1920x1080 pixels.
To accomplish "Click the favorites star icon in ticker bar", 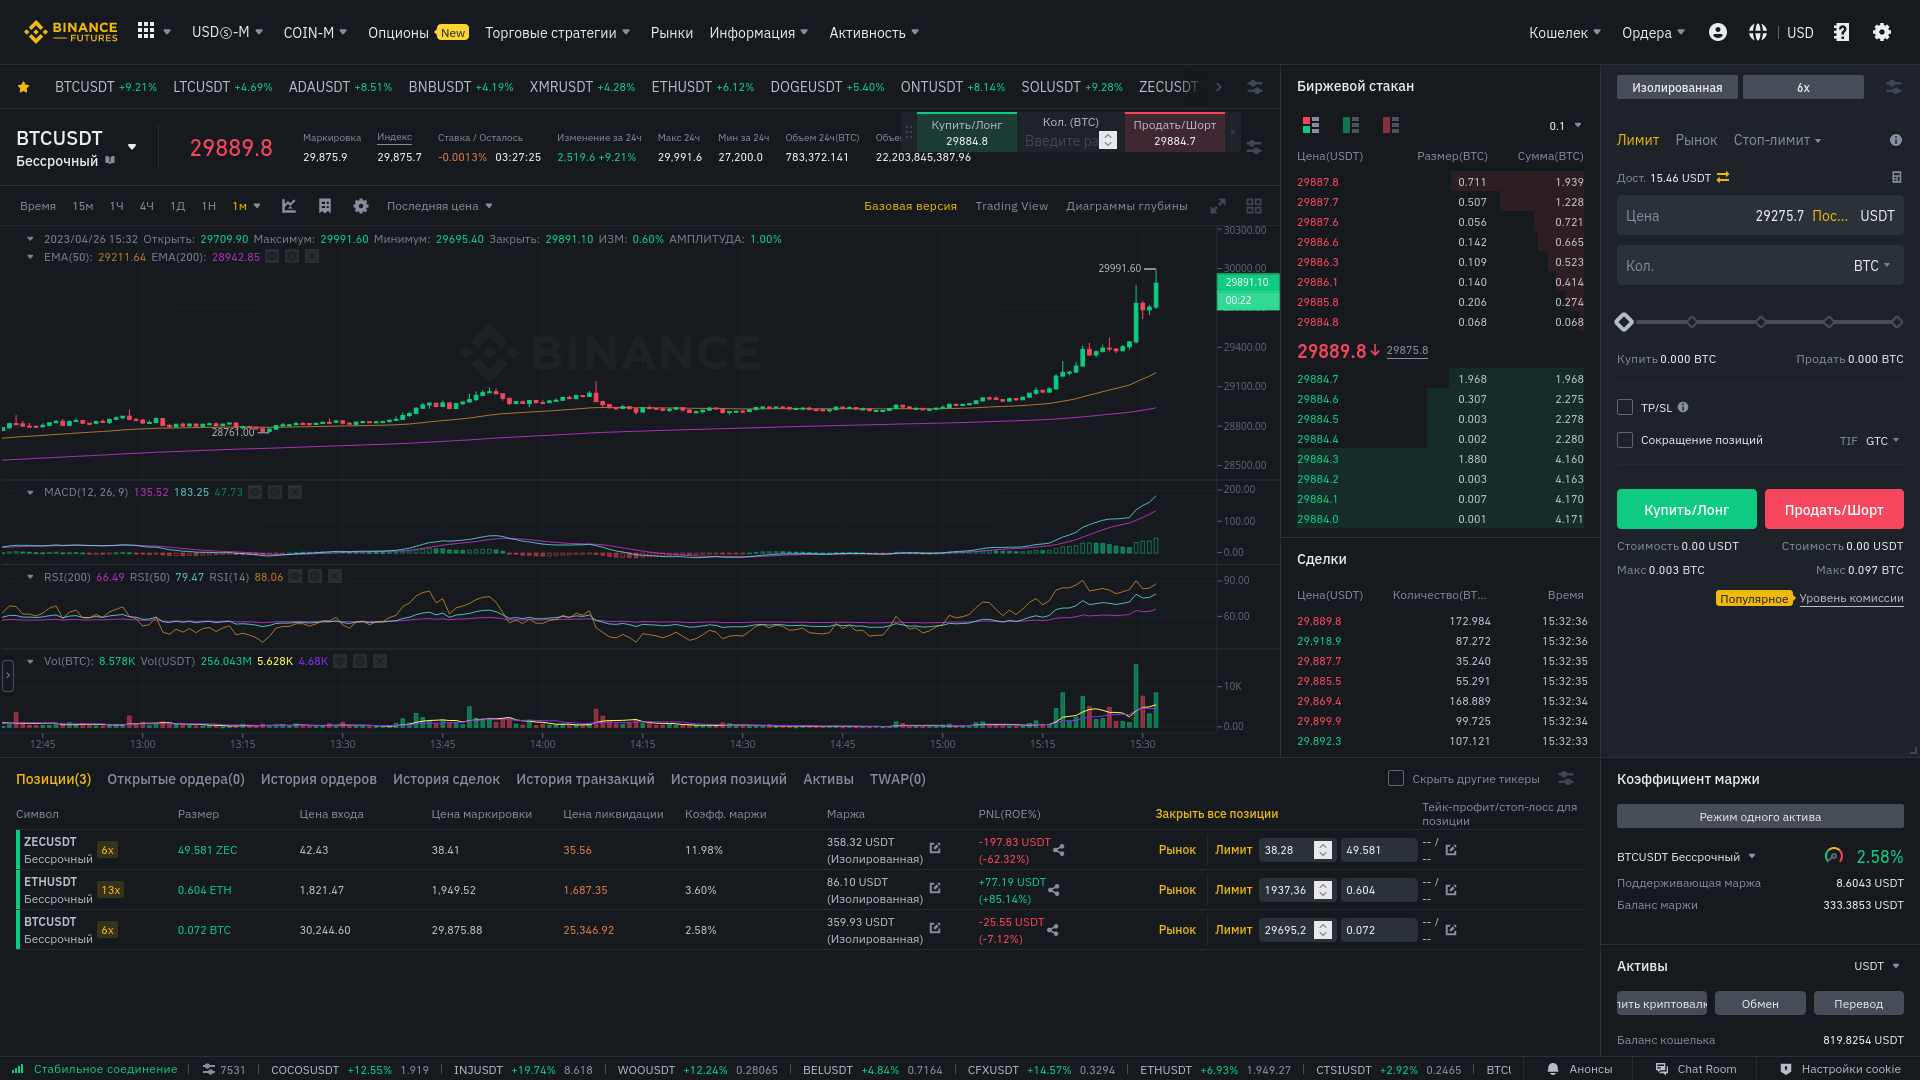I will 23,87.
